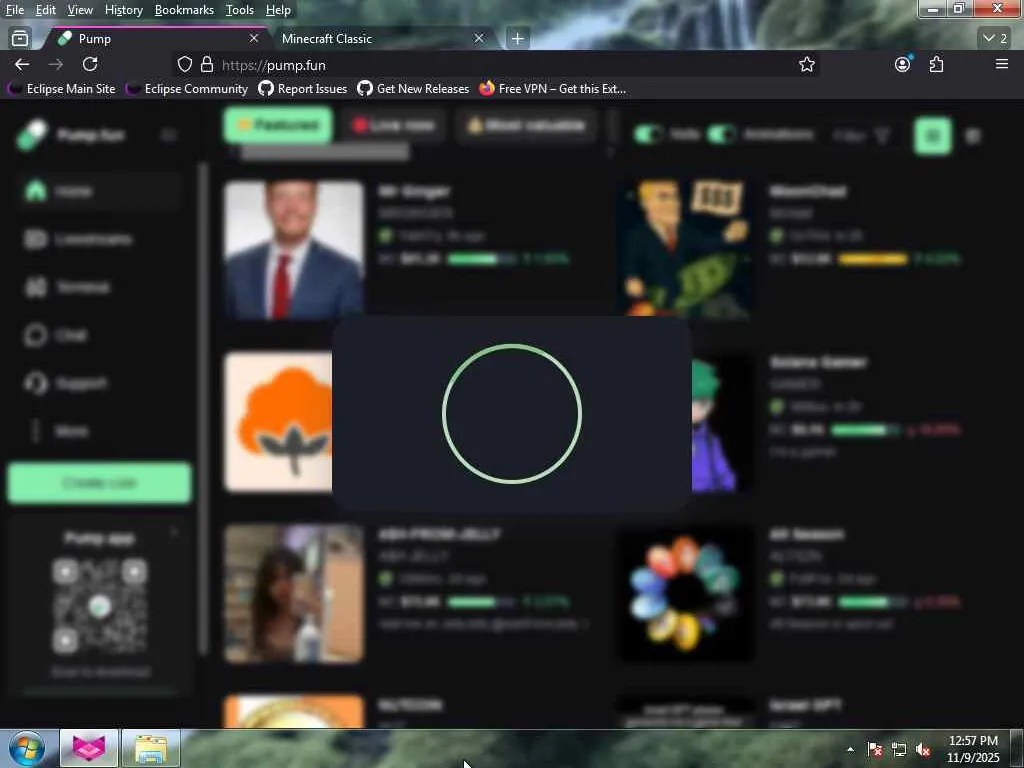Select the Featured filter tab

click(278, 125)
